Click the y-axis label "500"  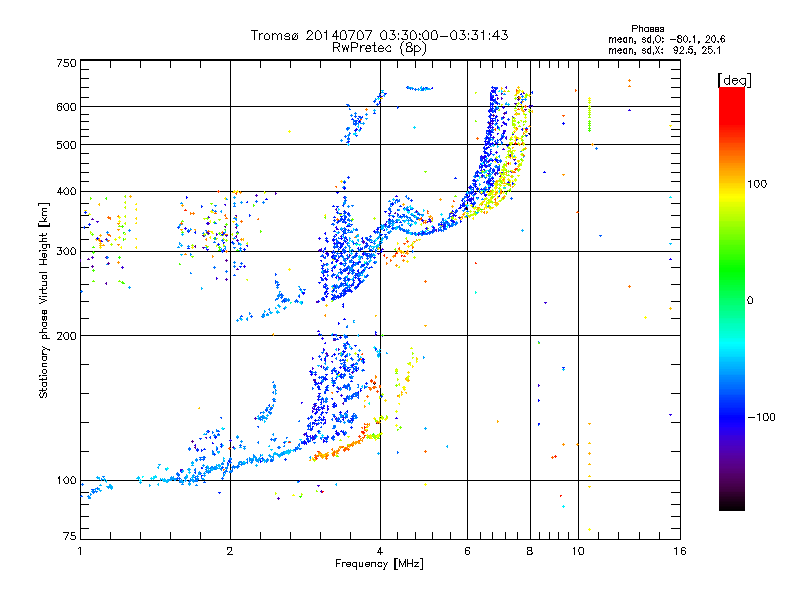66,145
